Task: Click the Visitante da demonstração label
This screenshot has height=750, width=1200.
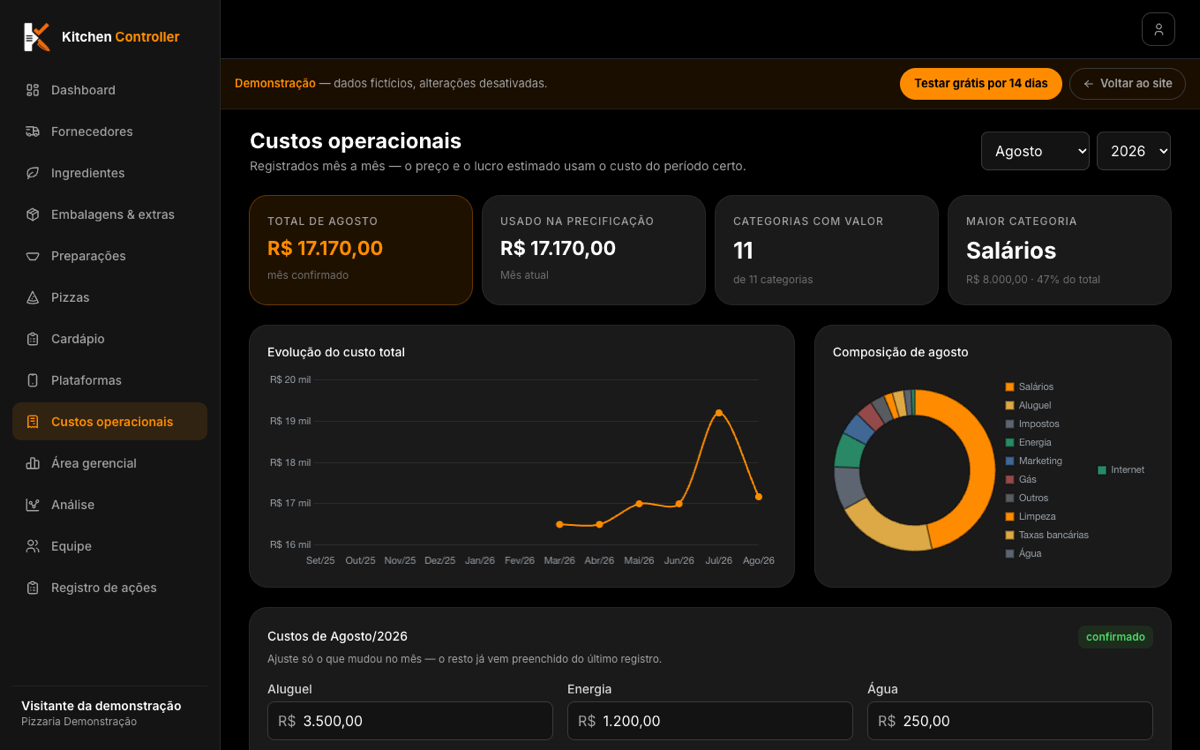Action: tap(101, 706)
